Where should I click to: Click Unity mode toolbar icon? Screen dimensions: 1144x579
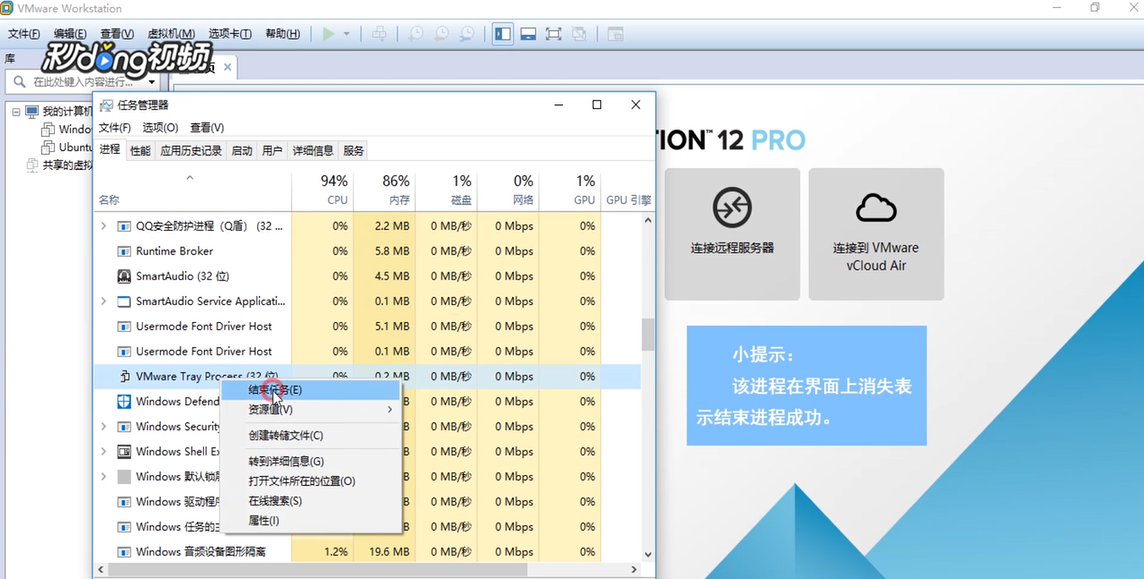click(579, 34)
